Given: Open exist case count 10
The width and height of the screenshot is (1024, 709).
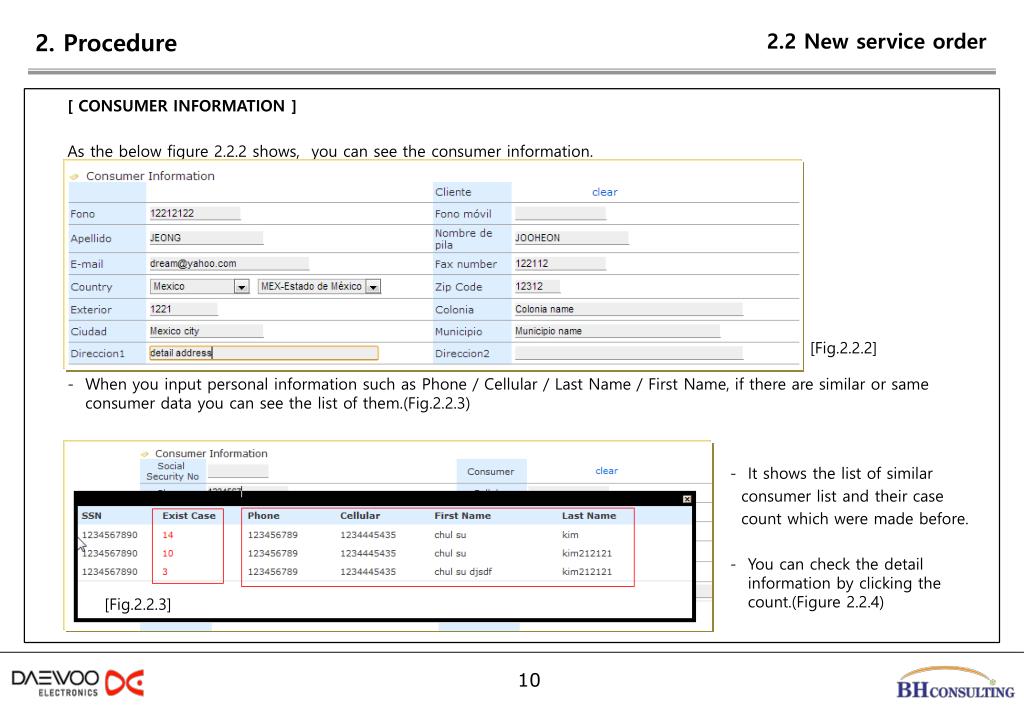Looking at the screenshot, I should click(168, 553).
